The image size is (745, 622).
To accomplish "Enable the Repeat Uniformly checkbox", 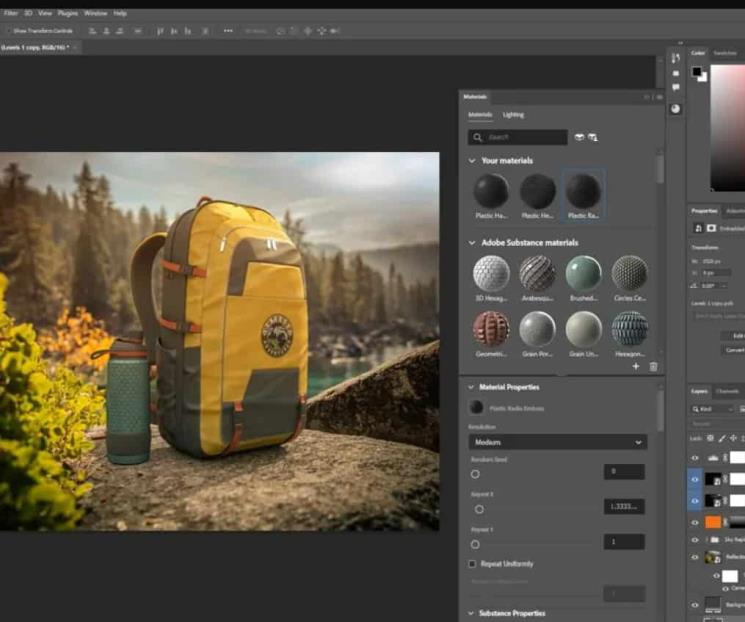I will point(472,564).
